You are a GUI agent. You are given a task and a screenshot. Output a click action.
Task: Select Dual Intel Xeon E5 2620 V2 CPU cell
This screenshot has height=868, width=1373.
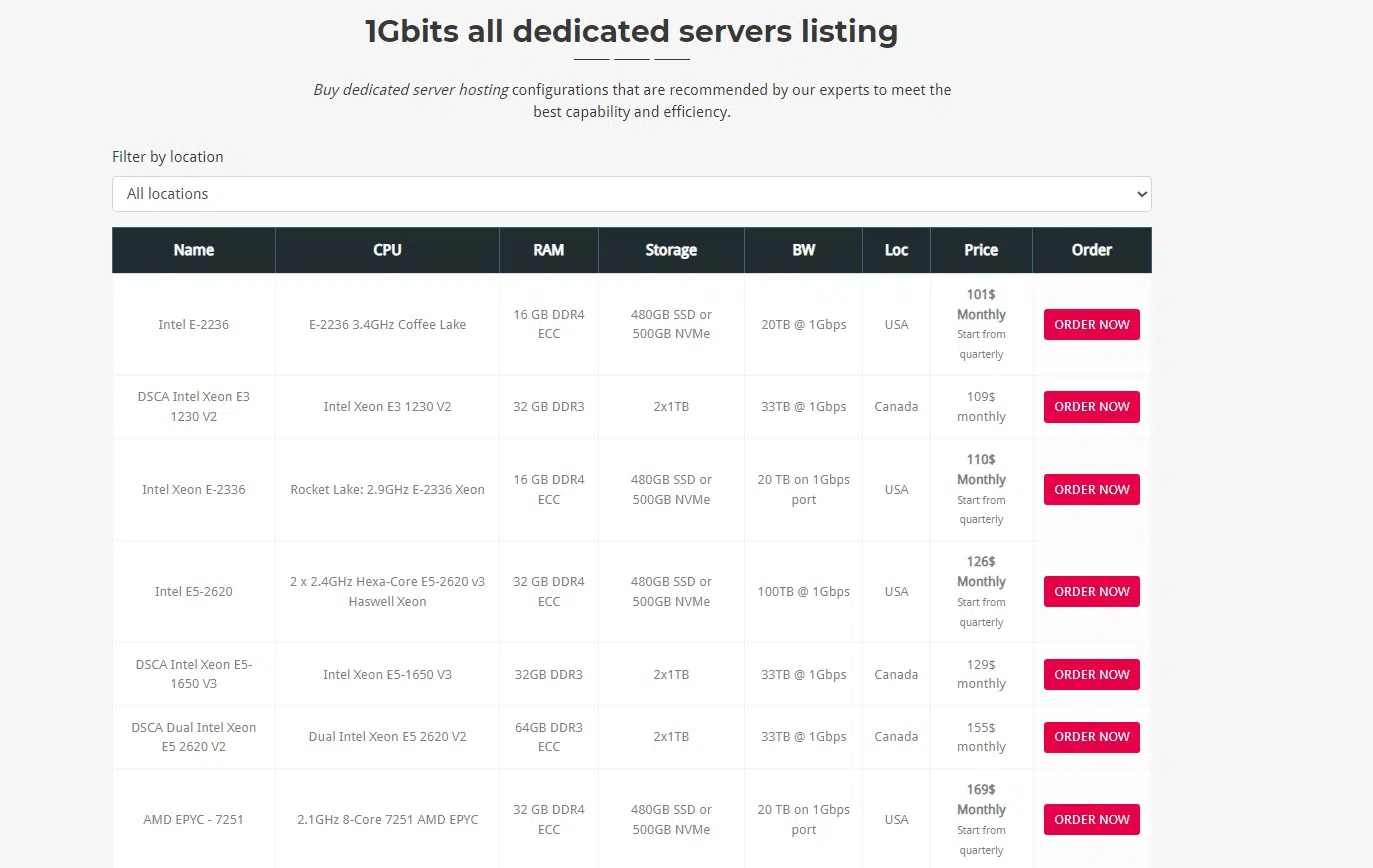387,737
